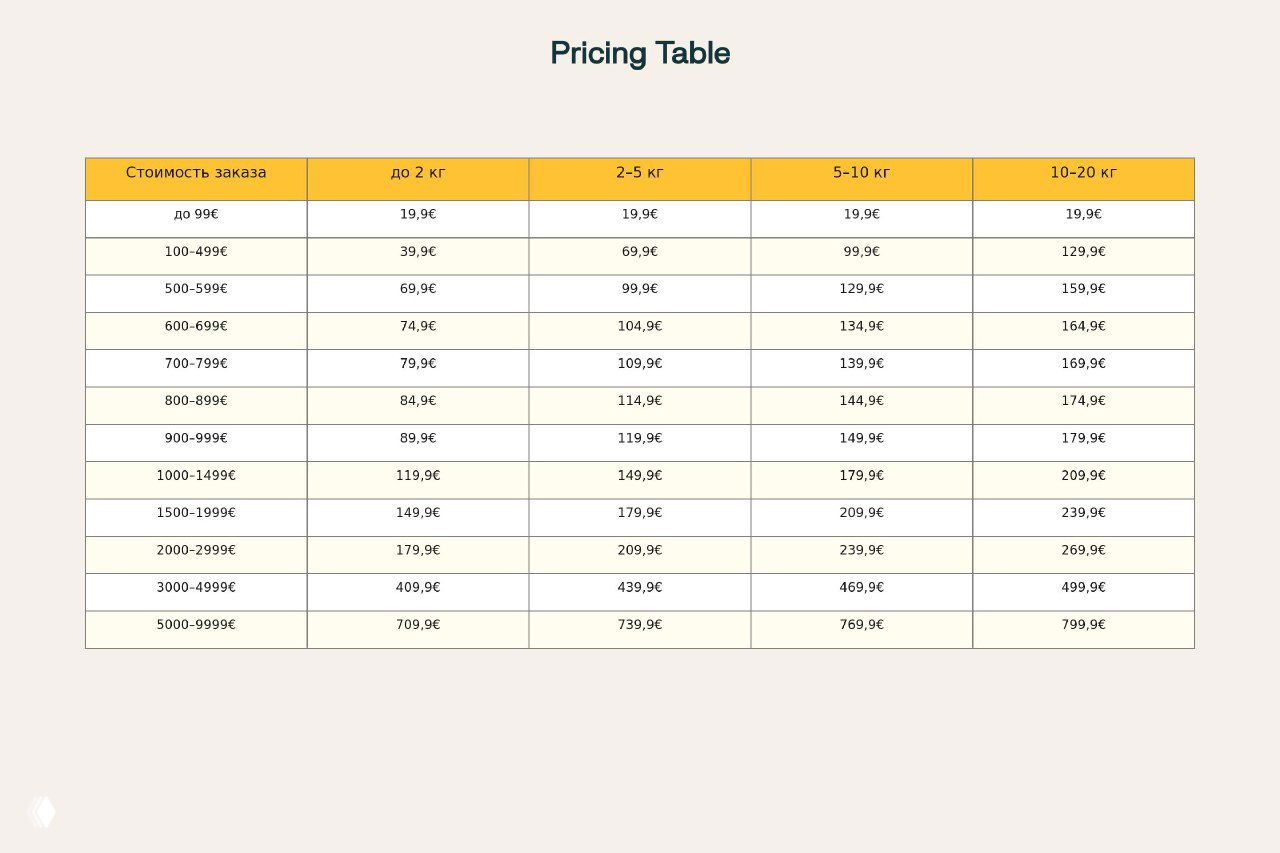Select the '1000–1499€' row label

(x=196, y=476)
